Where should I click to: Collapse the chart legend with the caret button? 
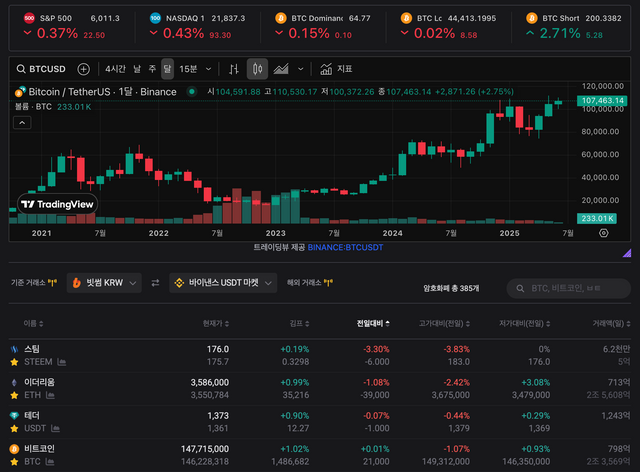click(22, 122)
